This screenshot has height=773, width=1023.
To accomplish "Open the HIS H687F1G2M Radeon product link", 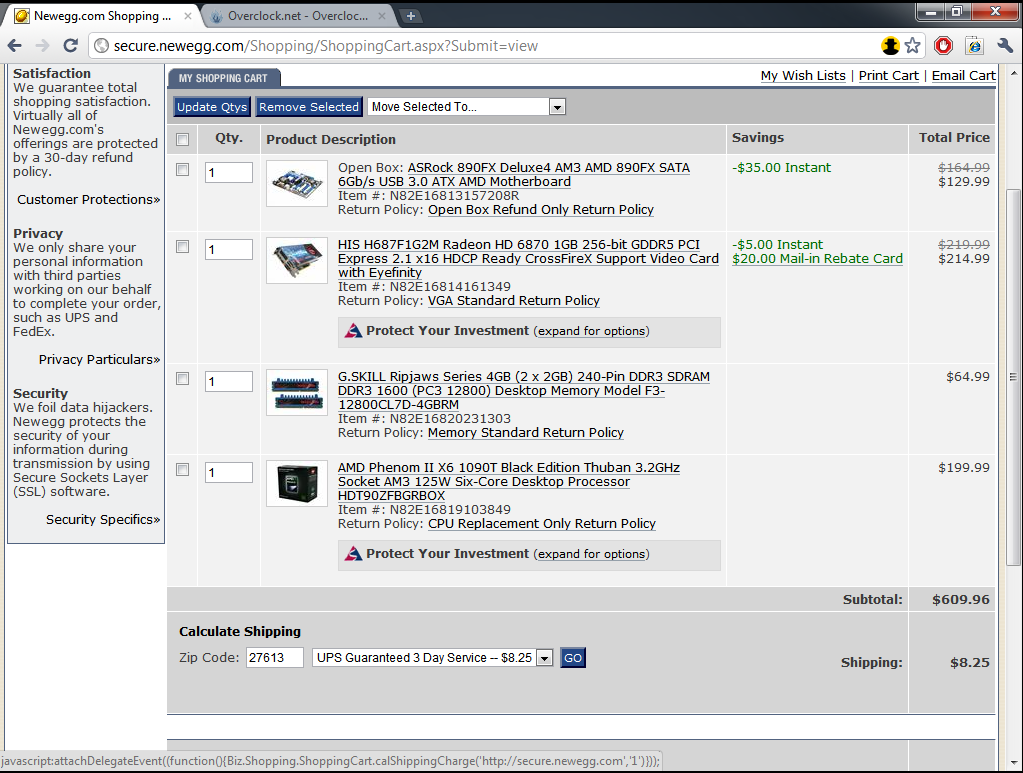I will (x=528, y=258).
